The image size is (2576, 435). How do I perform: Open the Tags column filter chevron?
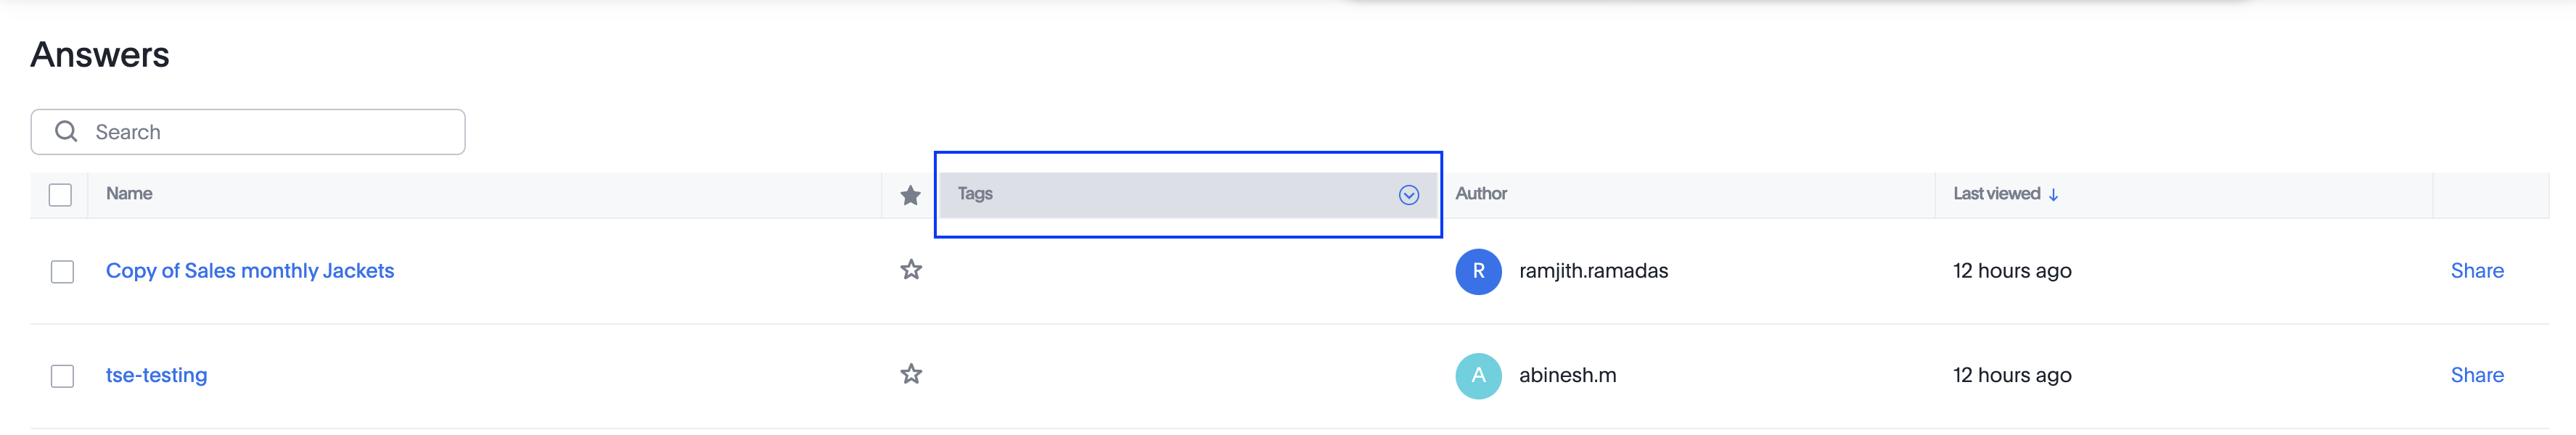(x=1408, y=195)
